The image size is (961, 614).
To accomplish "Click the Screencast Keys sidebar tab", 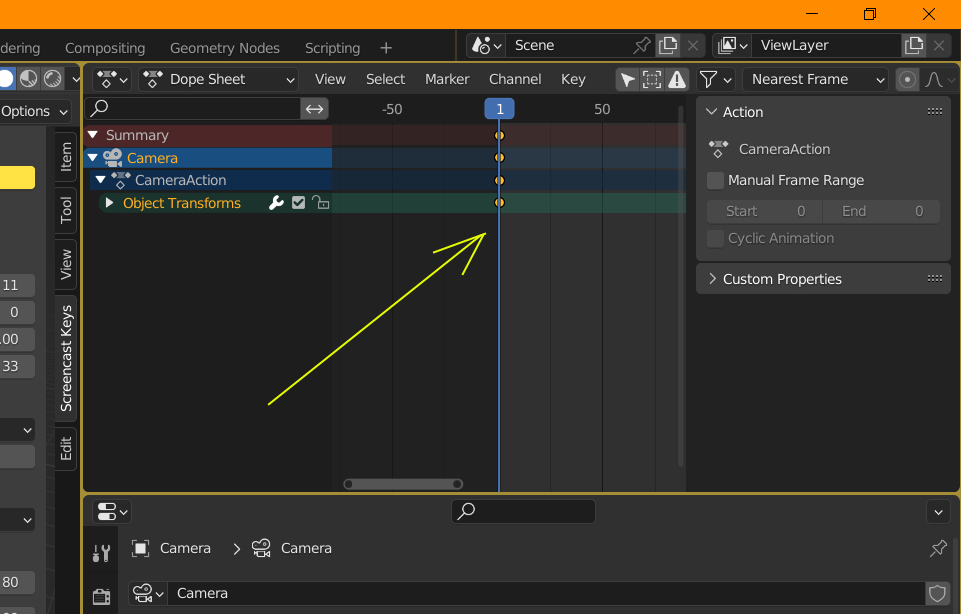I will 67,358.
